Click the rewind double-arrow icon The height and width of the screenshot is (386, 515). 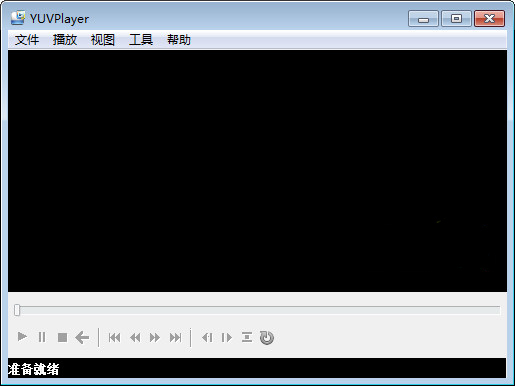[x=135, y=338]
